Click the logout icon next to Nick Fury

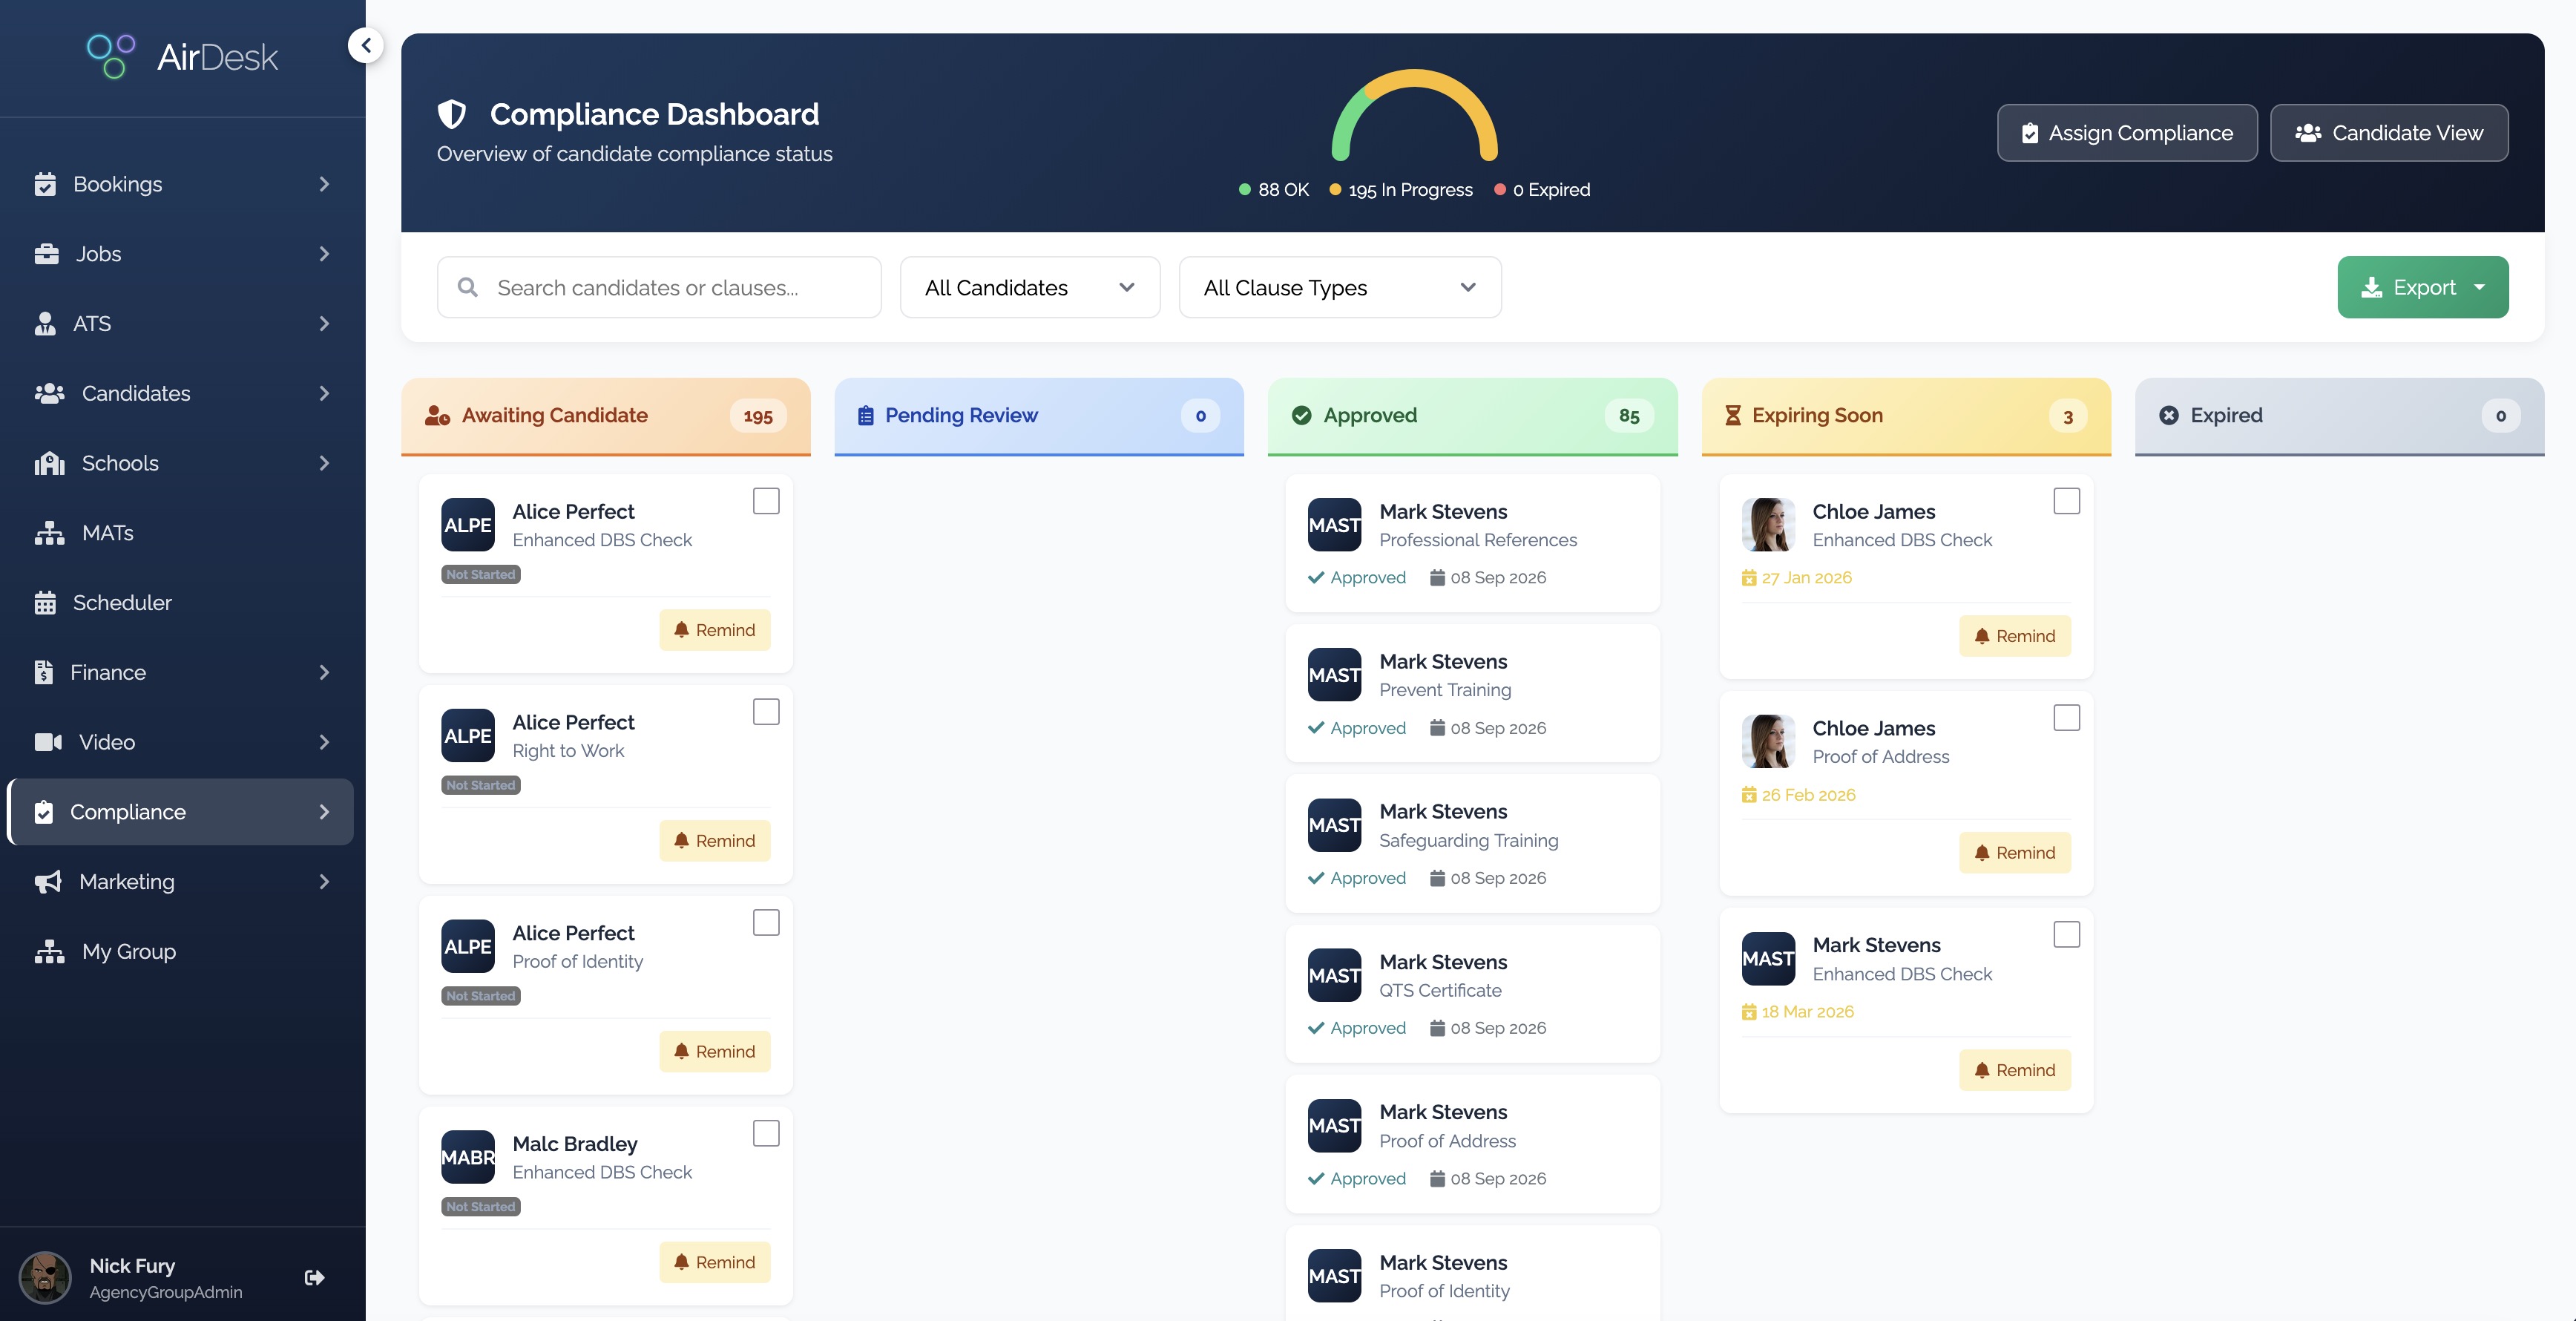click(x=314, y=1277)
